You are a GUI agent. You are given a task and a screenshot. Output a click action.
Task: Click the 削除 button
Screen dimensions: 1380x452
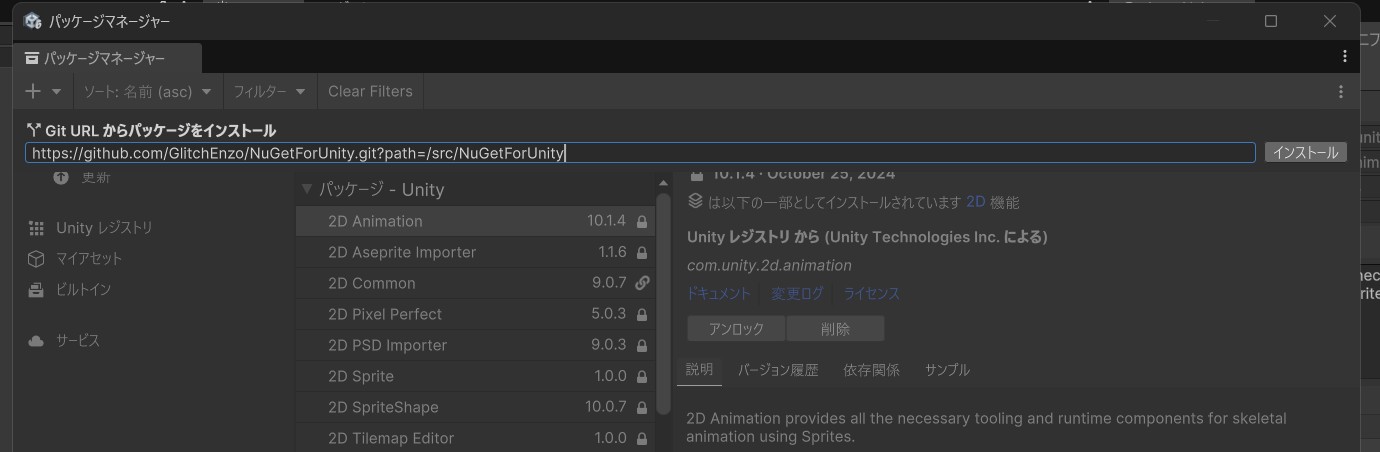point(835,329)
